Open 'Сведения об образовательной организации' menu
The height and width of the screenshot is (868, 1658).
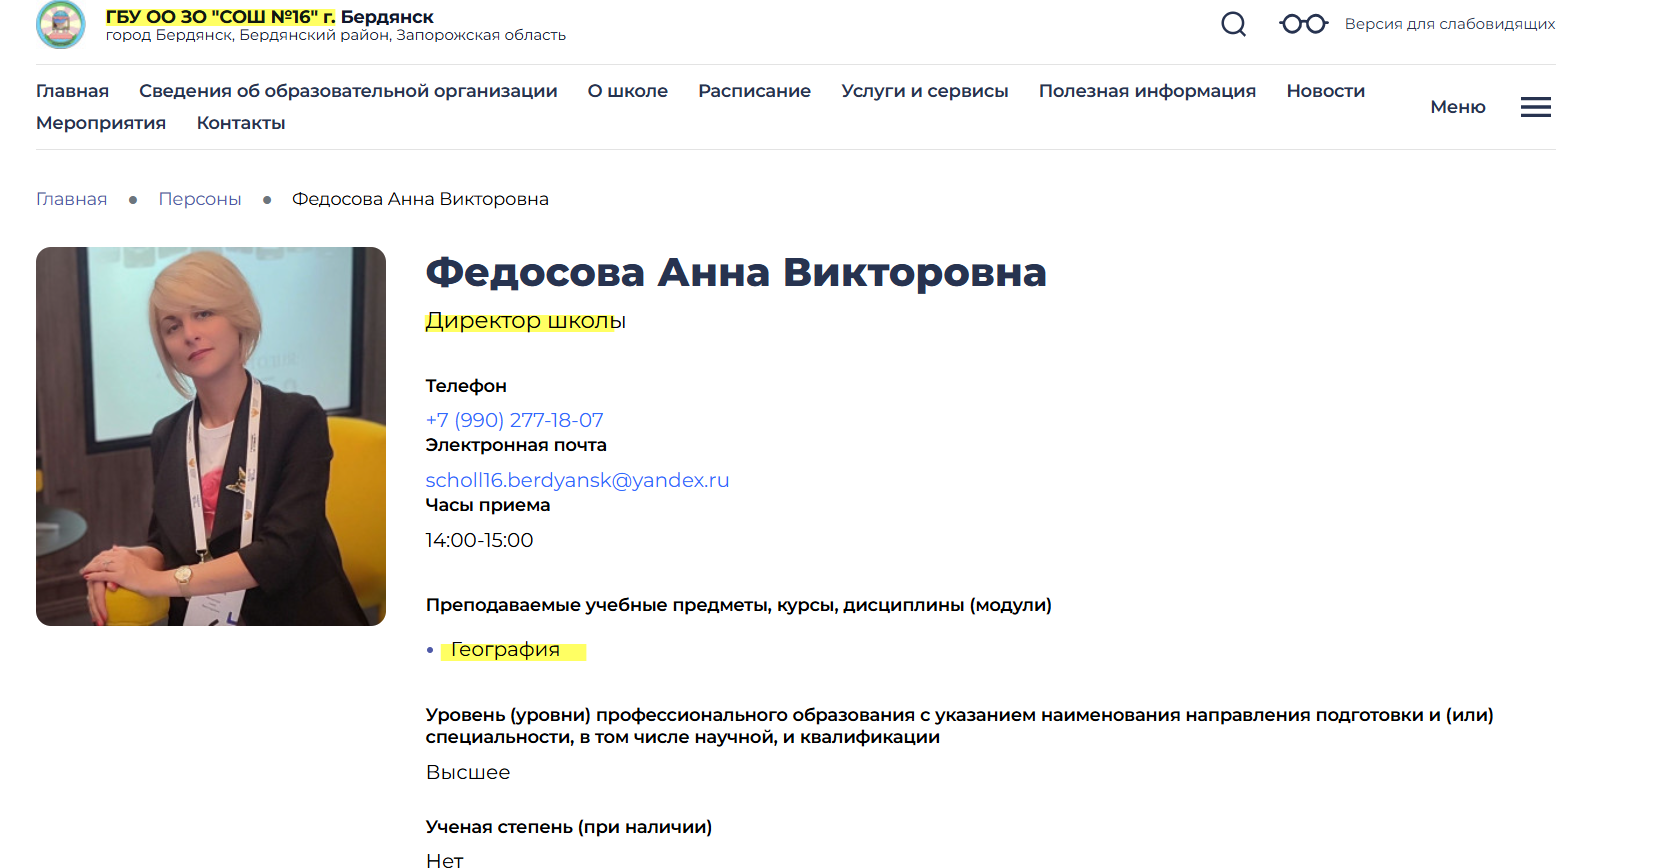348,91
